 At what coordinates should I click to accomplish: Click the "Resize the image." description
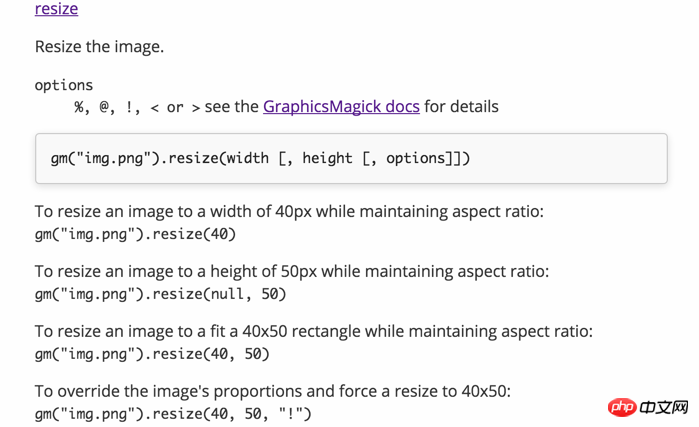click(x=99, y=47)
